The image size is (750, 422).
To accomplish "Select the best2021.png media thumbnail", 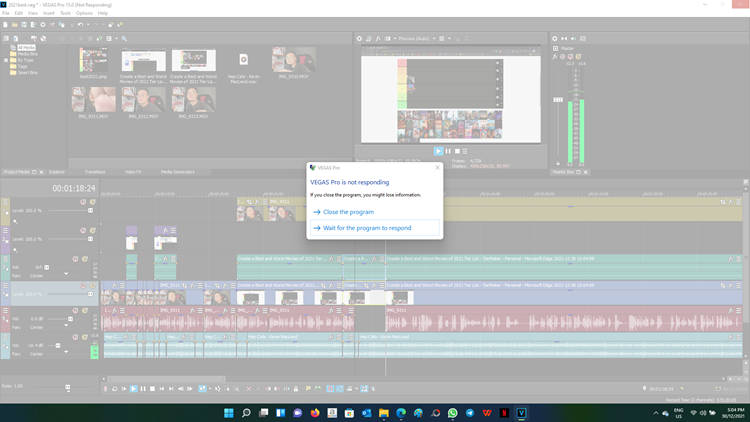I will pos(93,60).
